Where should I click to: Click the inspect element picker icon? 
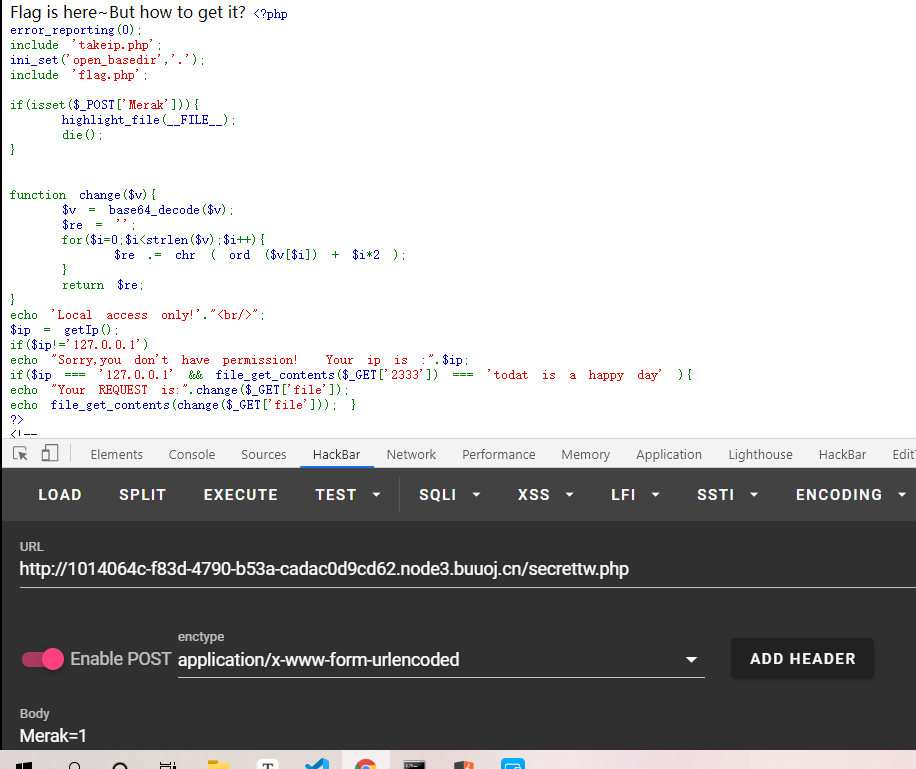[20, 454]
